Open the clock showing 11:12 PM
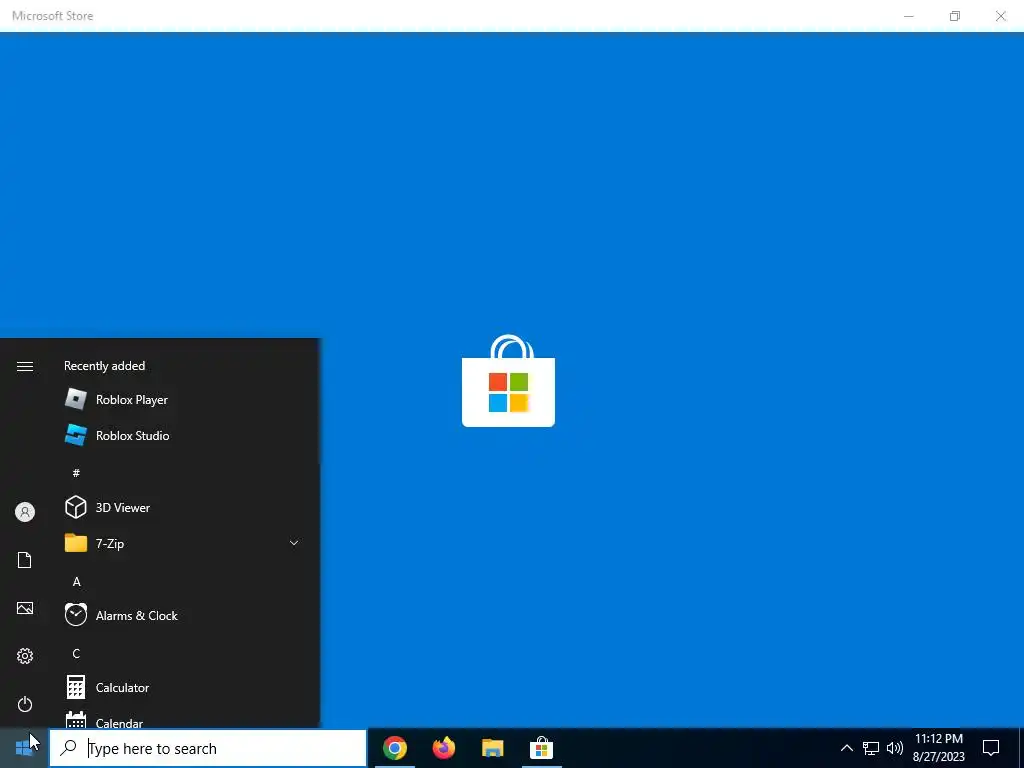The width and height of the screenshot is (1024, 768). [938, 748]
